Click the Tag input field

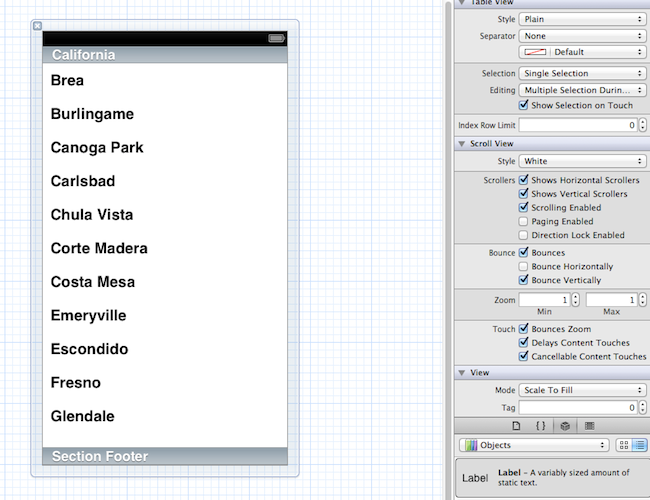[x=578, y=408]
